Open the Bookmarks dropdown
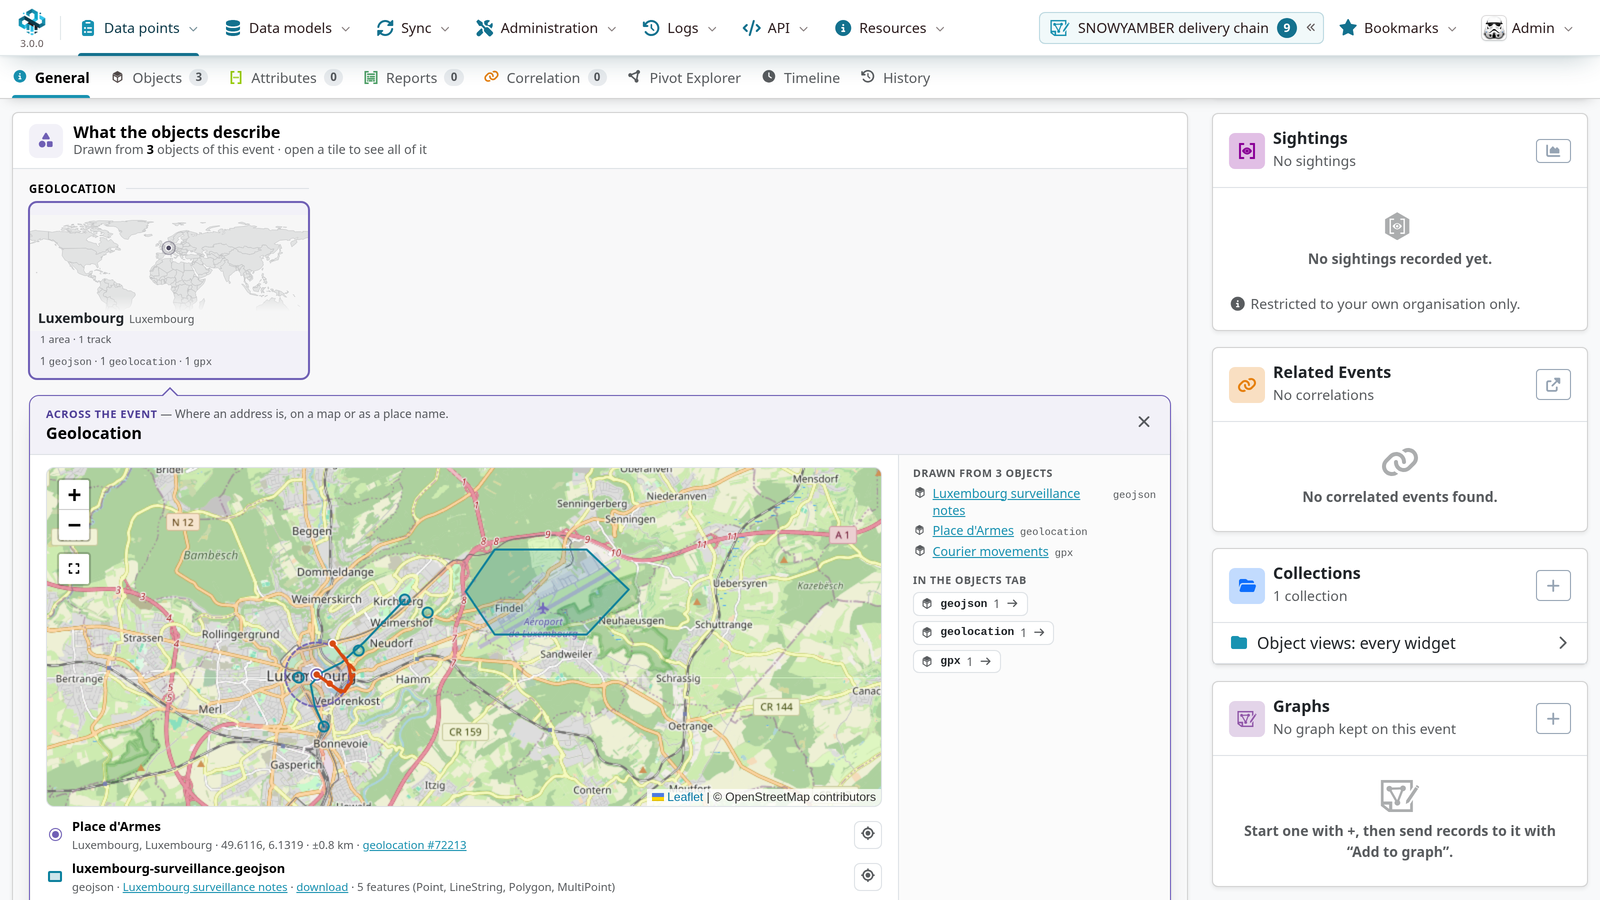This screenshot has width=1600, height=900. pos(1398,28)
